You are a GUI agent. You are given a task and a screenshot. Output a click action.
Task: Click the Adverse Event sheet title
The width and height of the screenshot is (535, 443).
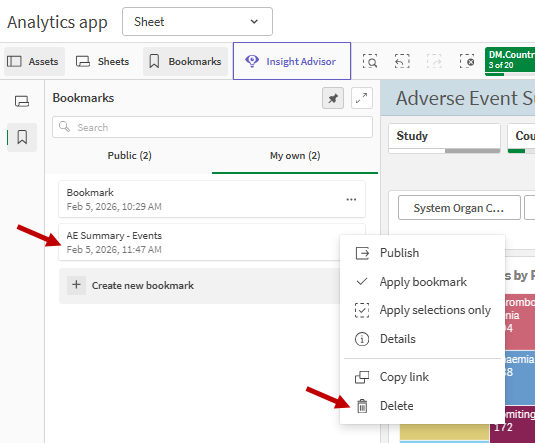465,98
